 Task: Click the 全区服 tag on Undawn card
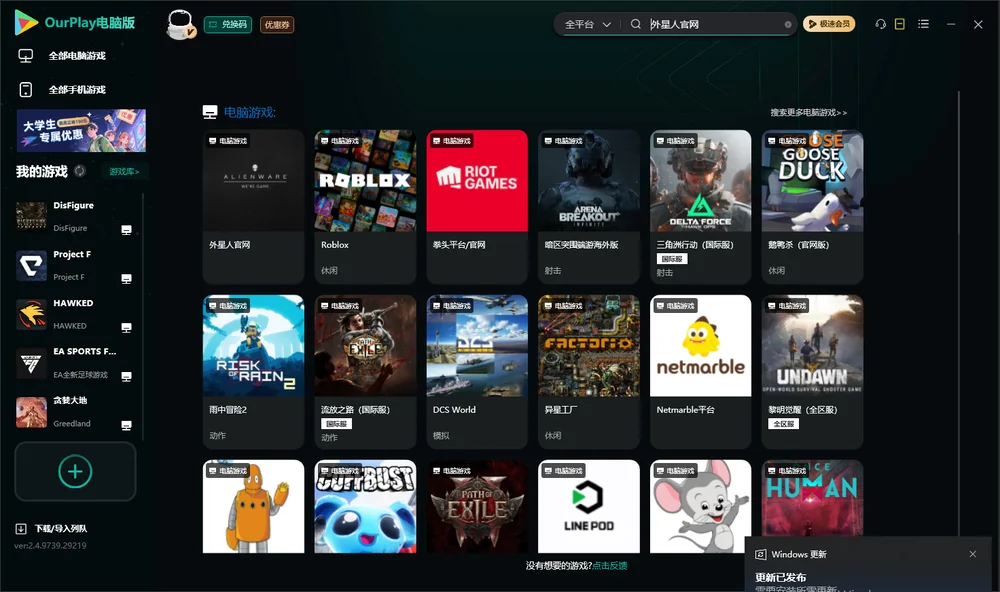coord(783,424)
